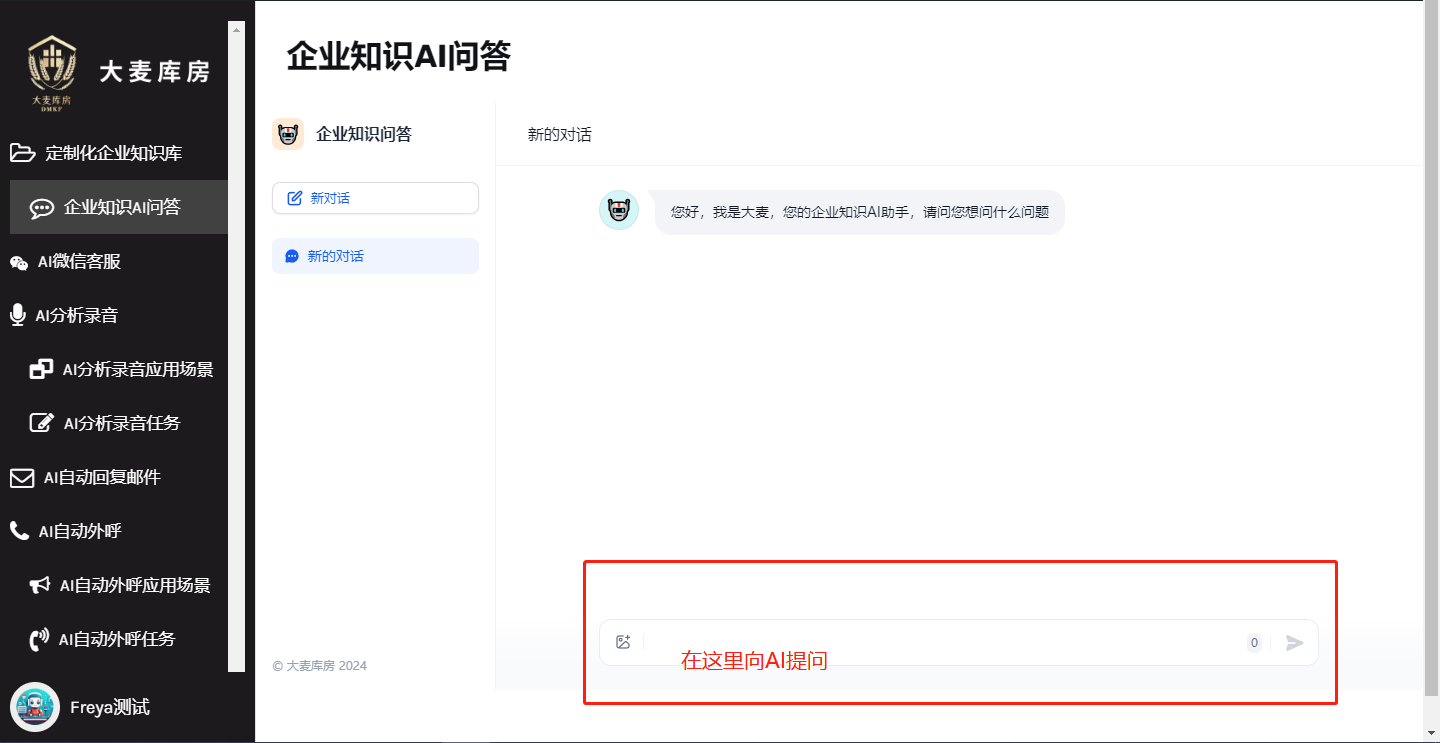Click the page vertical scrollbar
The width and height of the screenshot is (1440, 743).
coord(1431,348)
